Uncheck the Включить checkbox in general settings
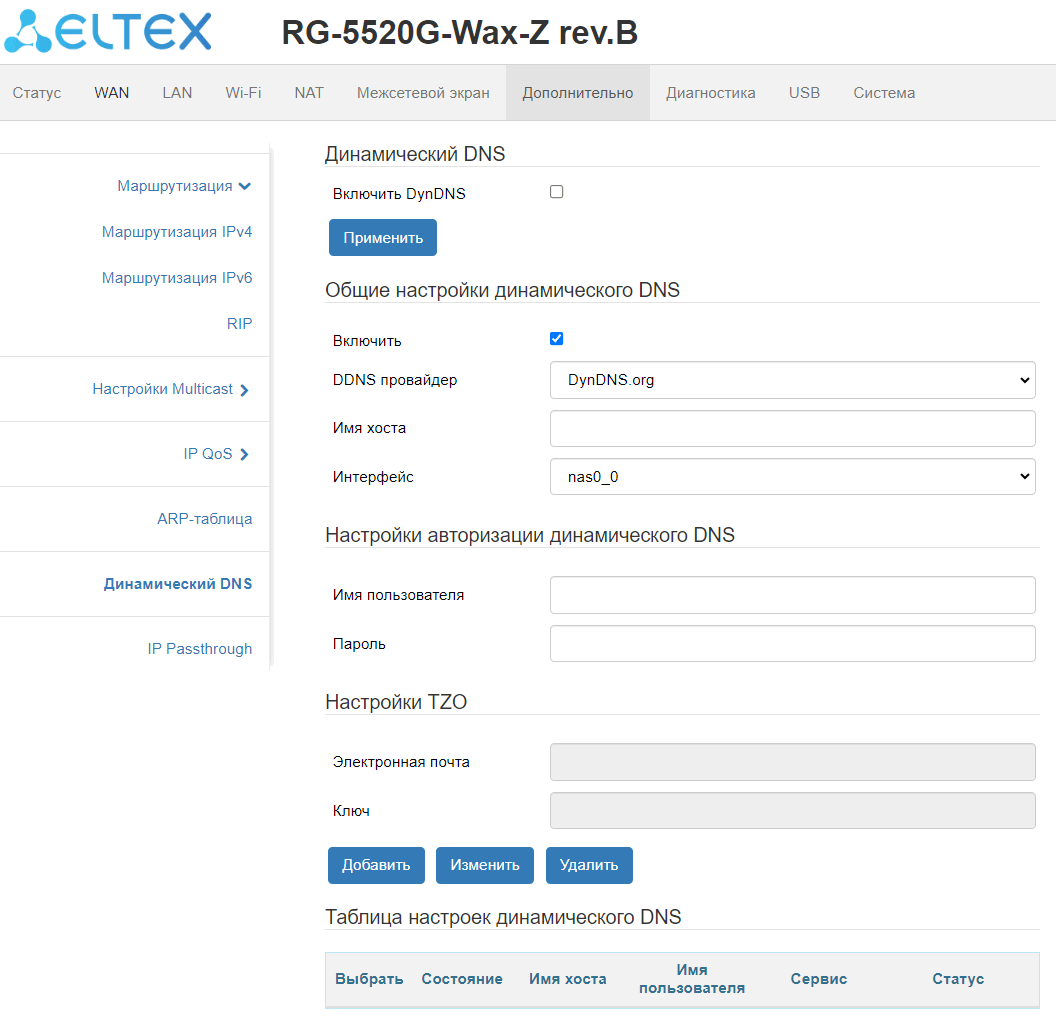 556,339
